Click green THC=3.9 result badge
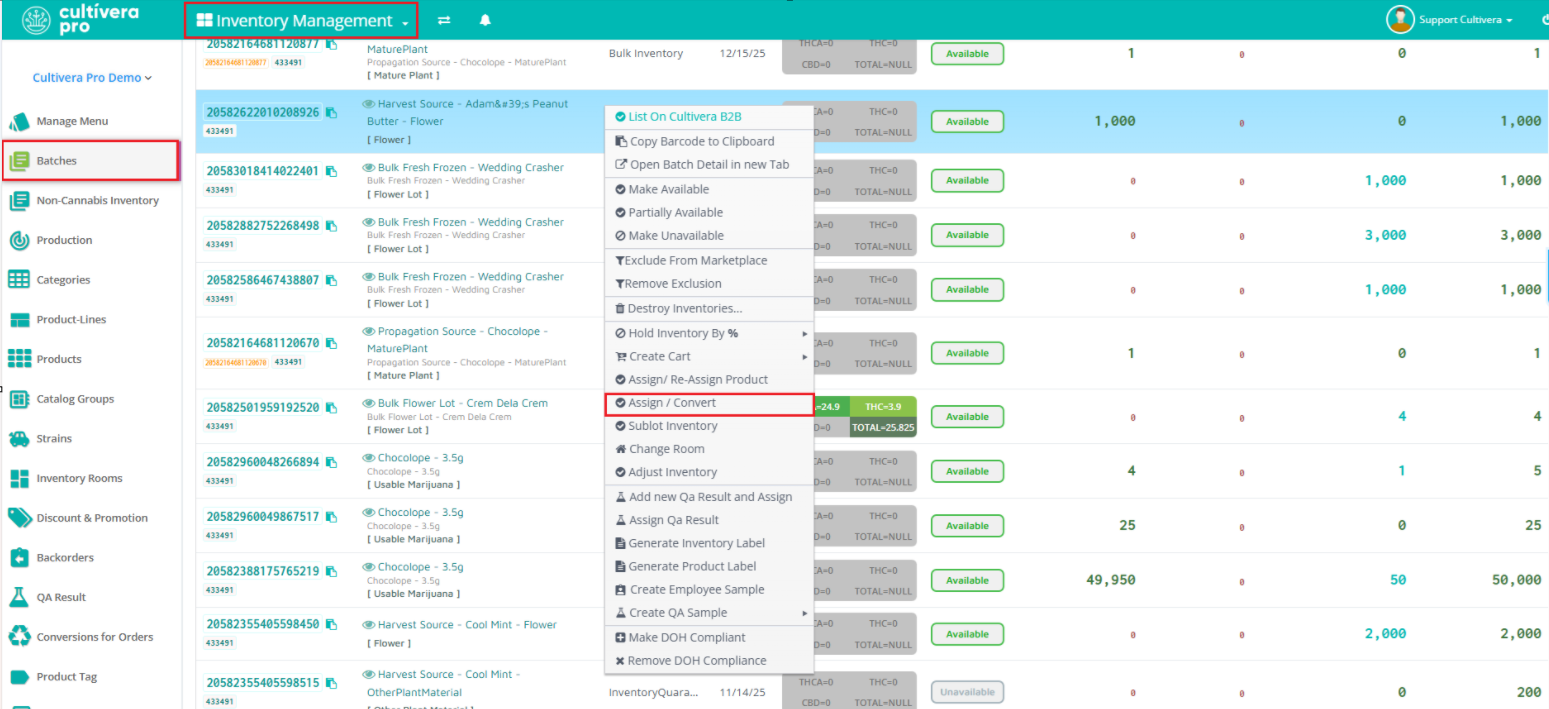 point(883,407)
